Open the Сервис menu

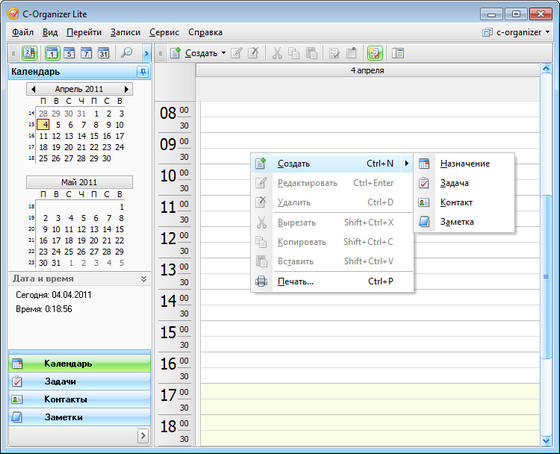tap(164, 32)
